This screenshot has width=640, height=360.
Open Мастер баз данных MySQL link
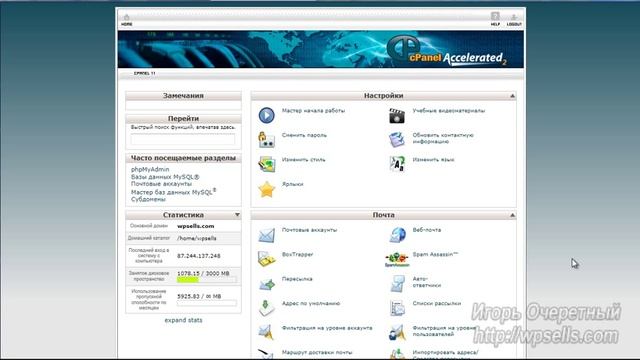pos(173,192)
